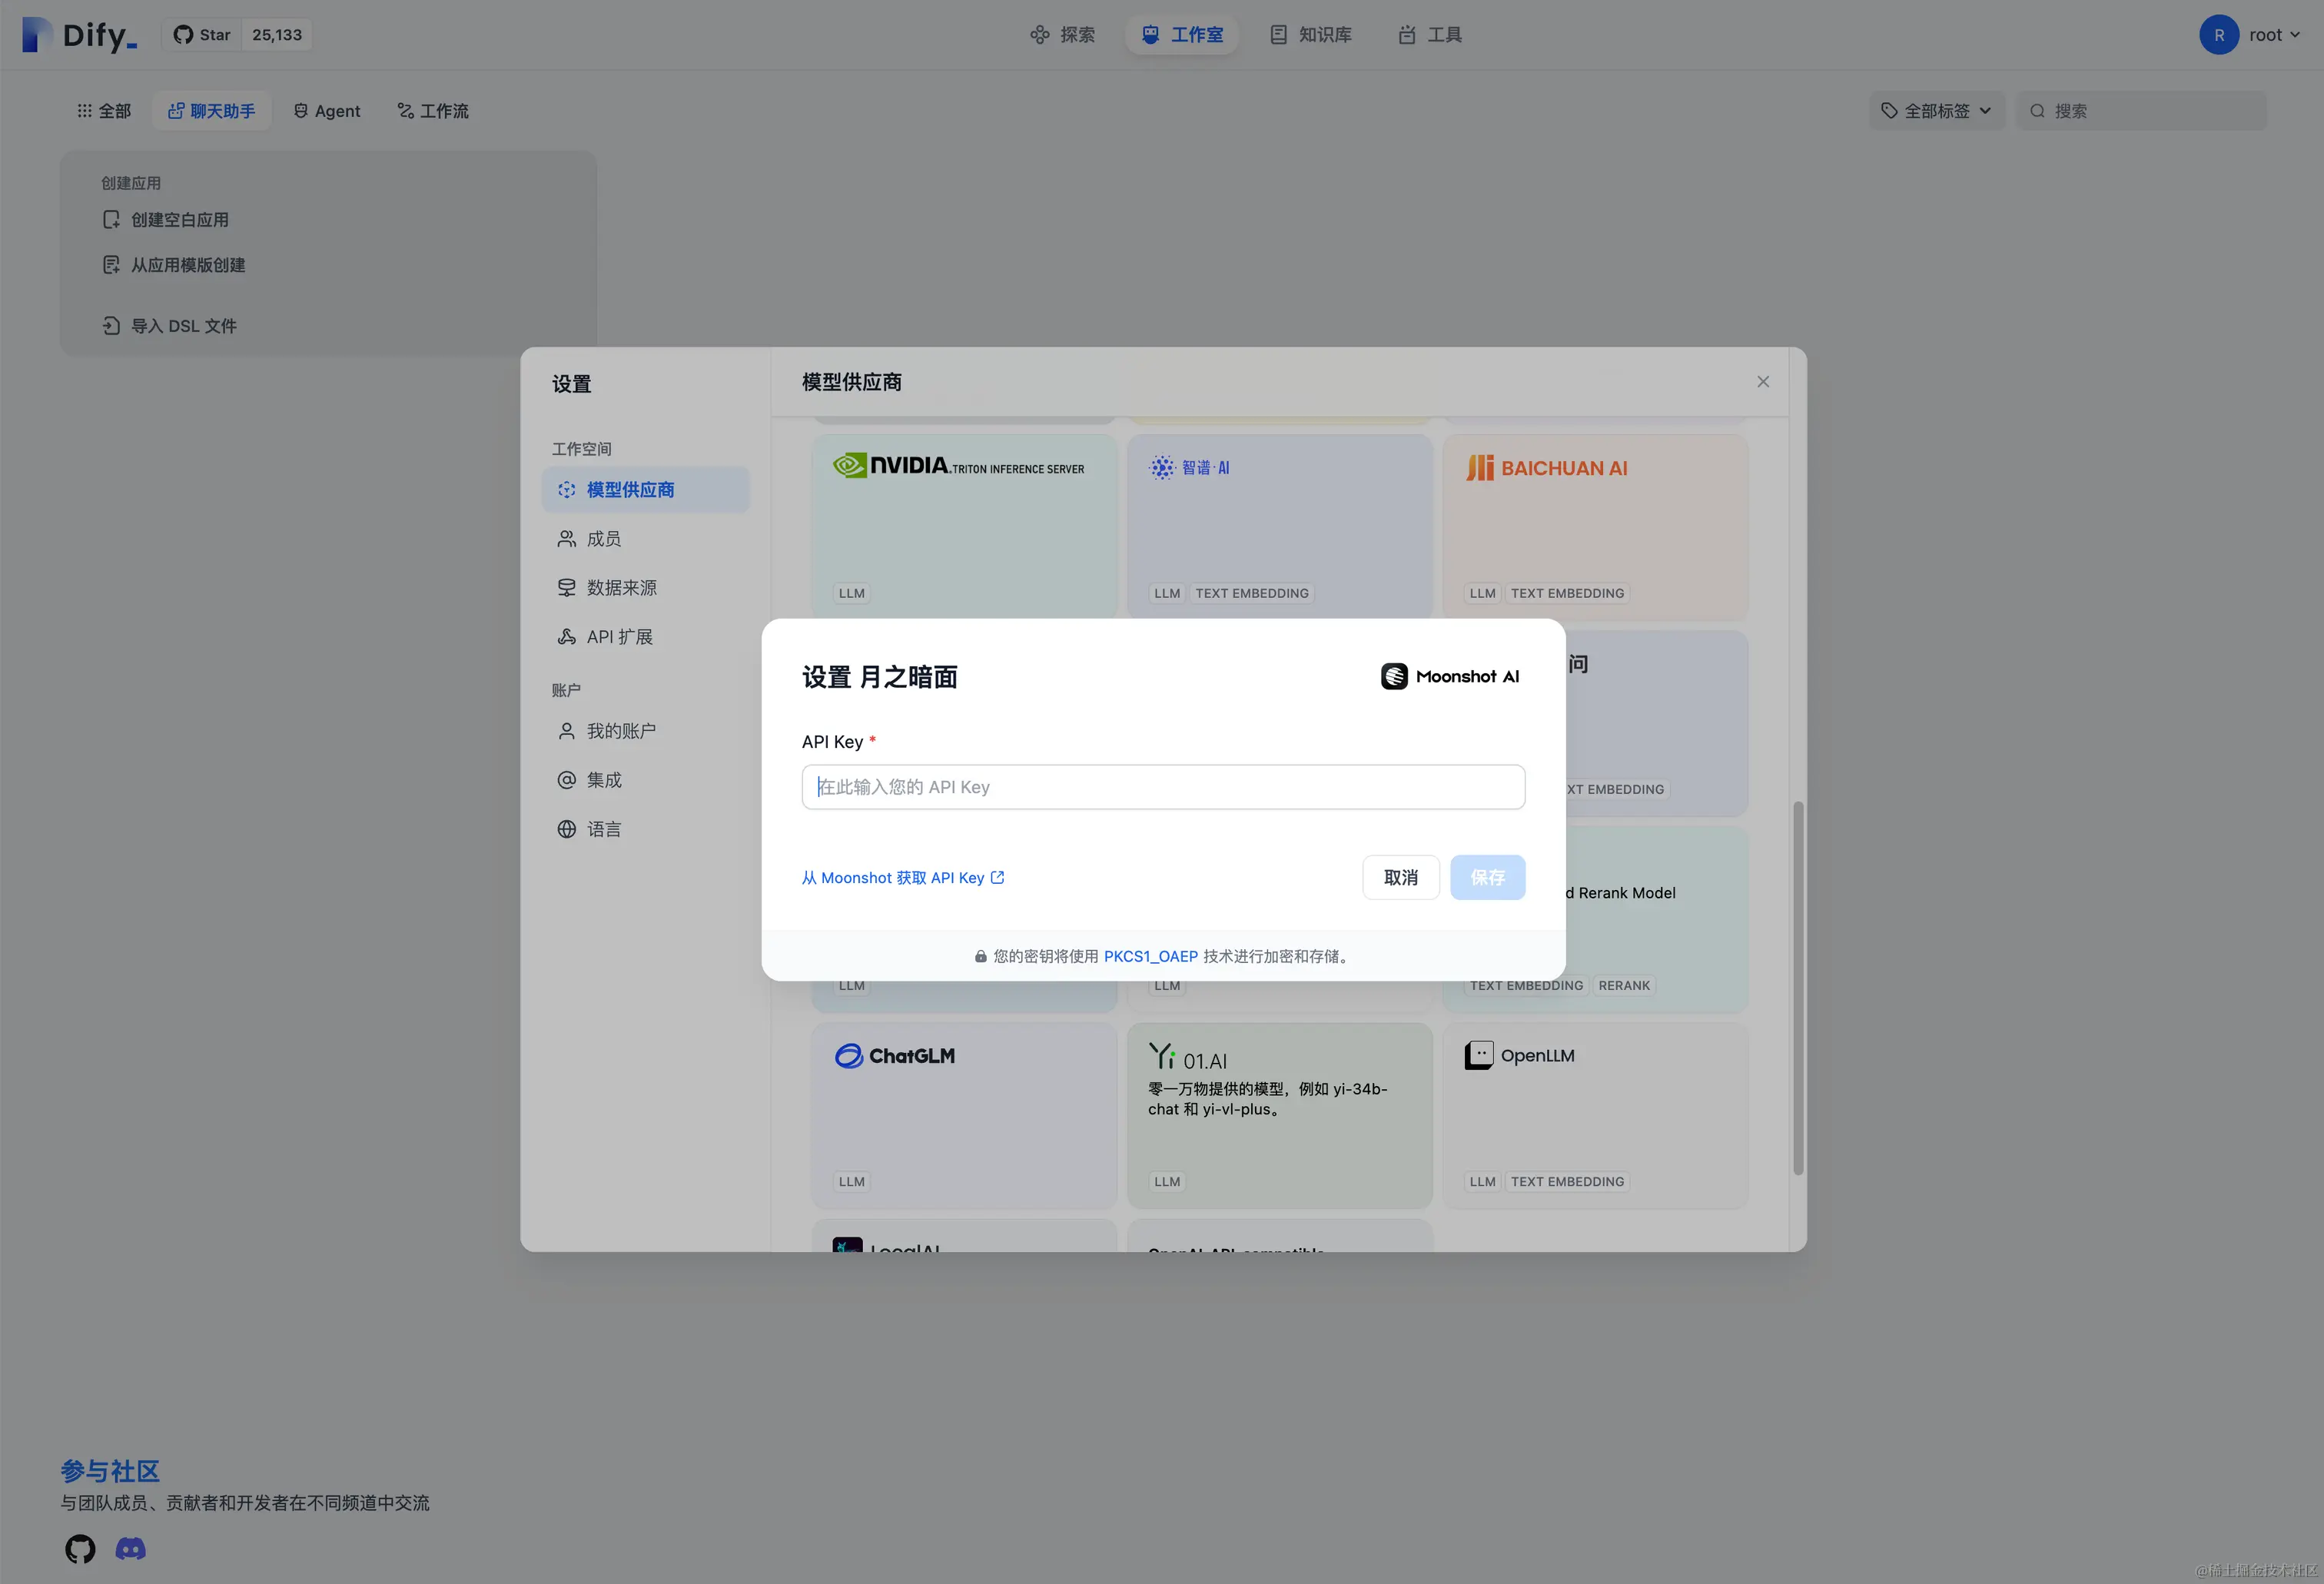Click the 保存 button
Image resolution: width=2324 pixels, height=1584 pixels.
pyautogui.click(x=1487, y=877)
